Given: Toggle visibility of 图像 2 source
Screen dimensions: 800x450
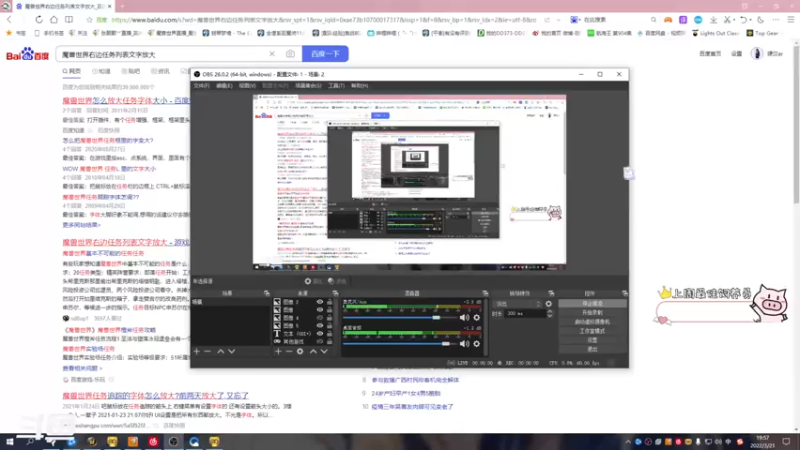Looking at the screenshot, I should pos(320,302).
